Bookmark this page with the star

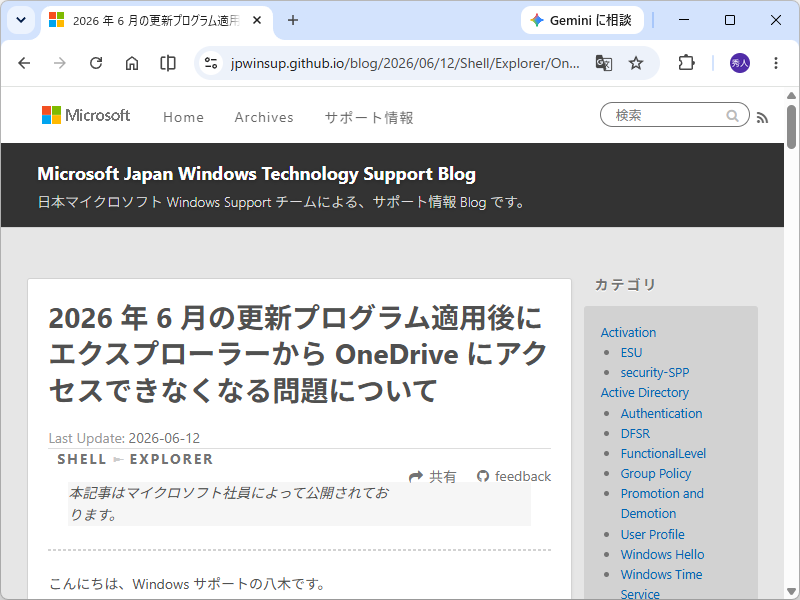[x=636, y=63]
